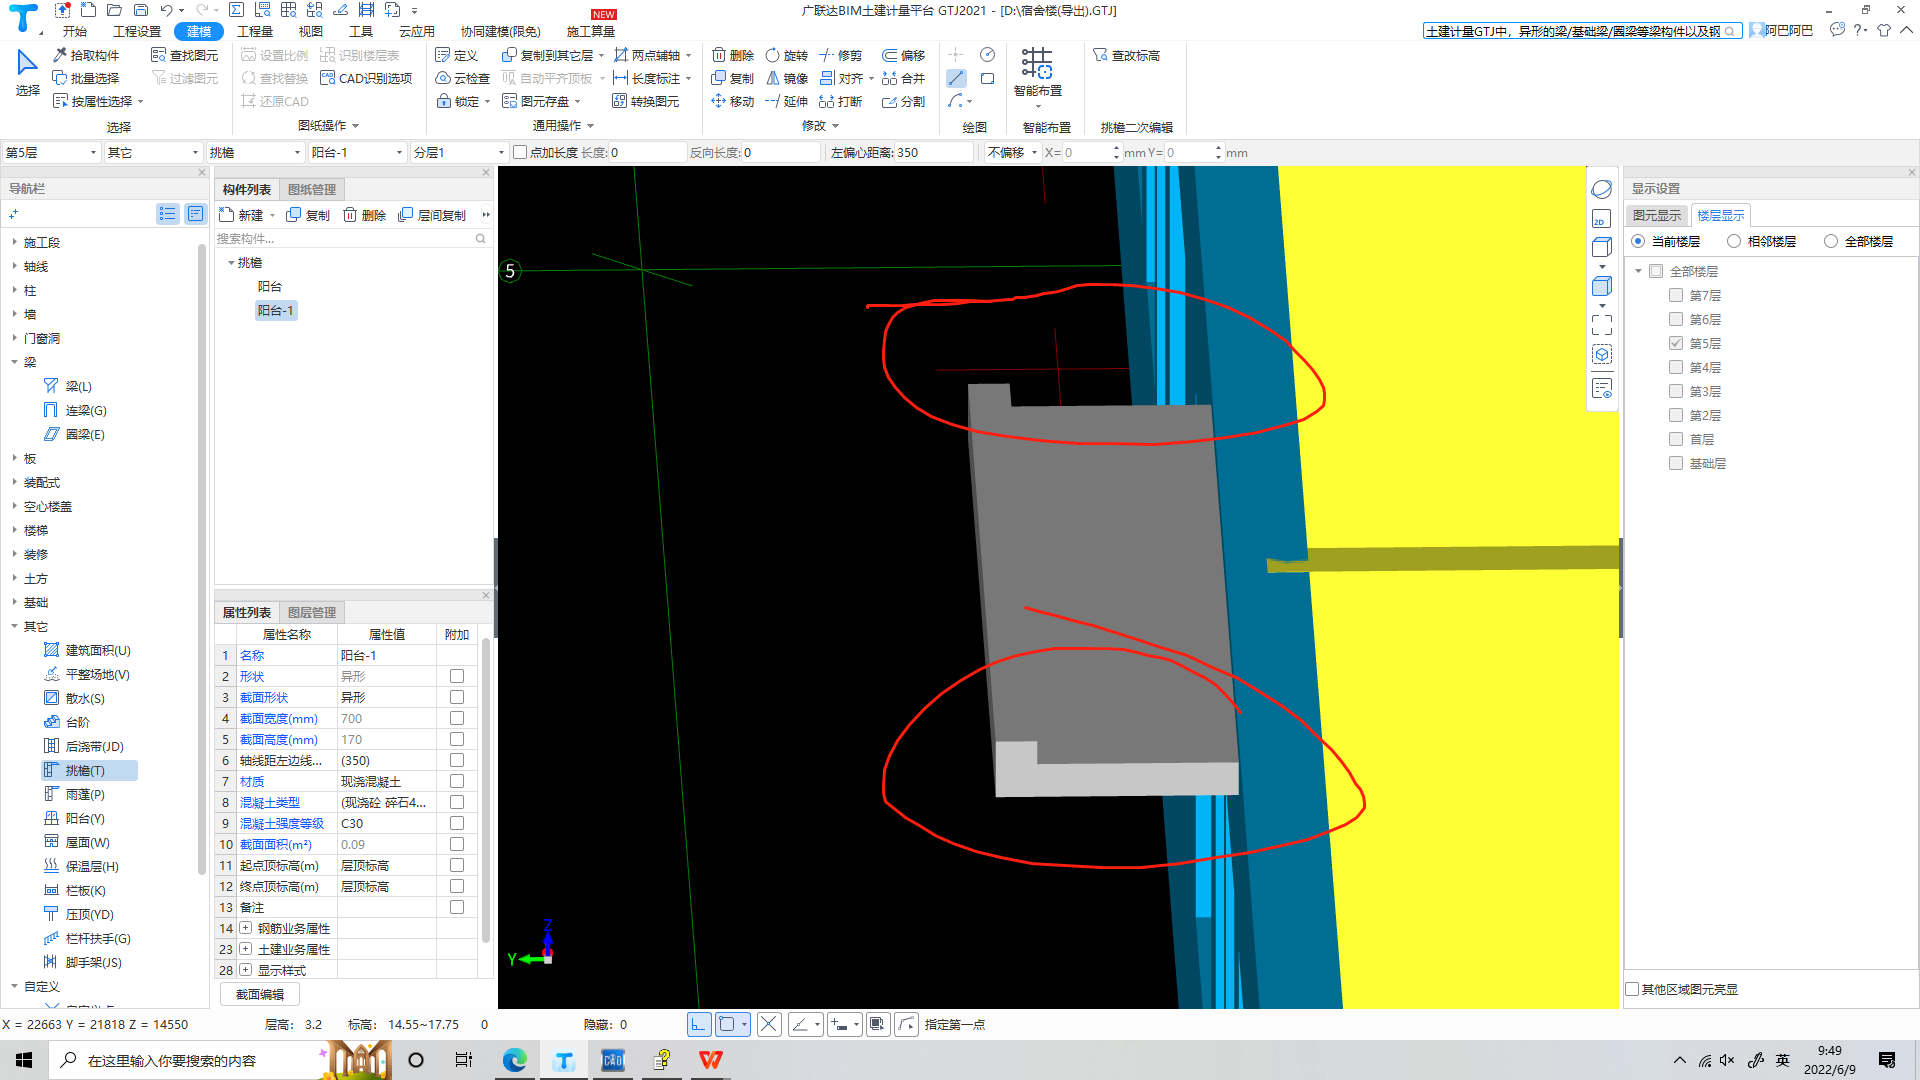Switch to 图元显示 tab
This screenshot has height=1080, width=1920.
coord(1657,215)
